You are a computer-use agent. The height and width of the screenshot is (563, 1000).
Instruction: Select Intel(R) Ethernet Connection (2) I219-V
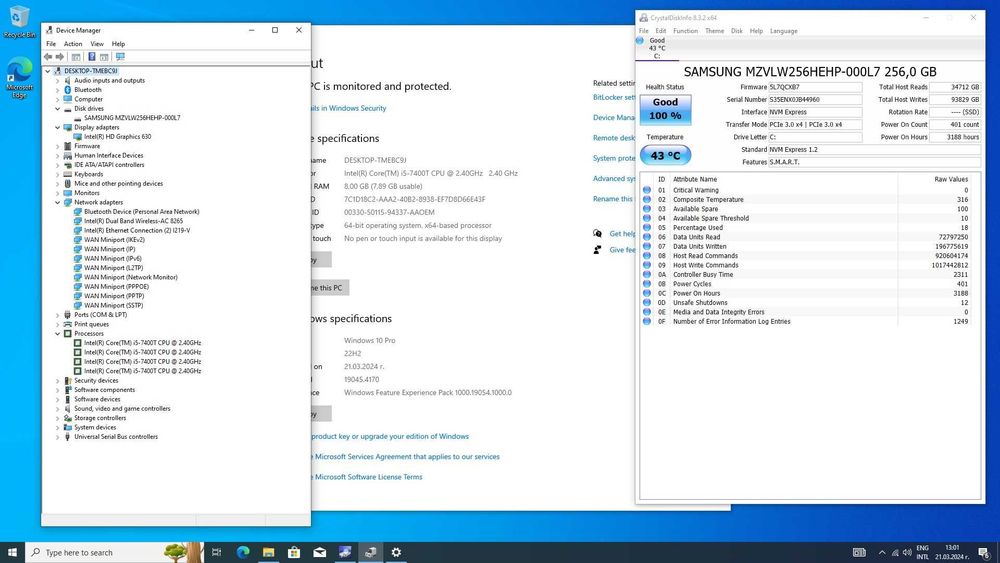pyautogui.click(x=136, y=230)
